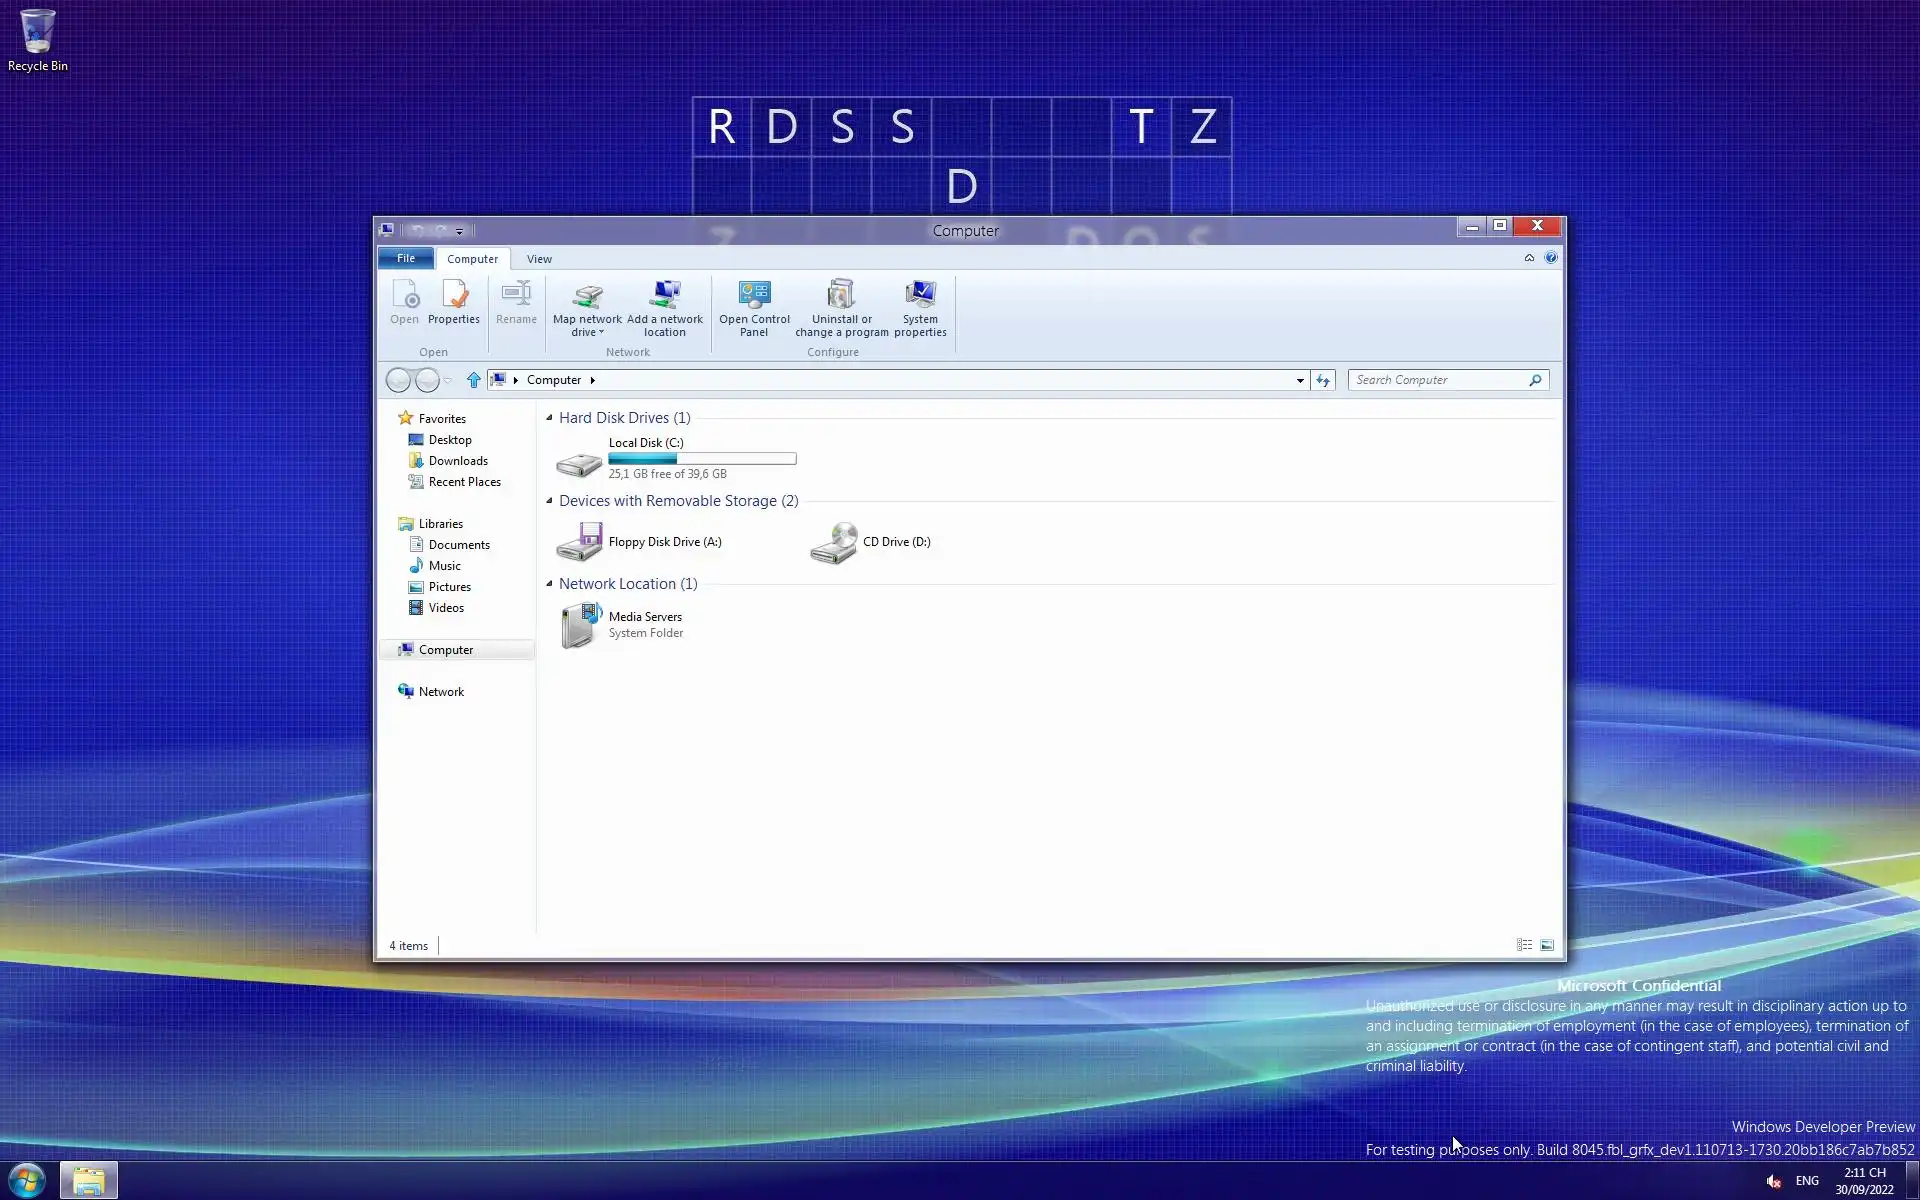Switch to large icons view in status bar
This screenshot has height=1200, width=1920.
pos(1547,945)
